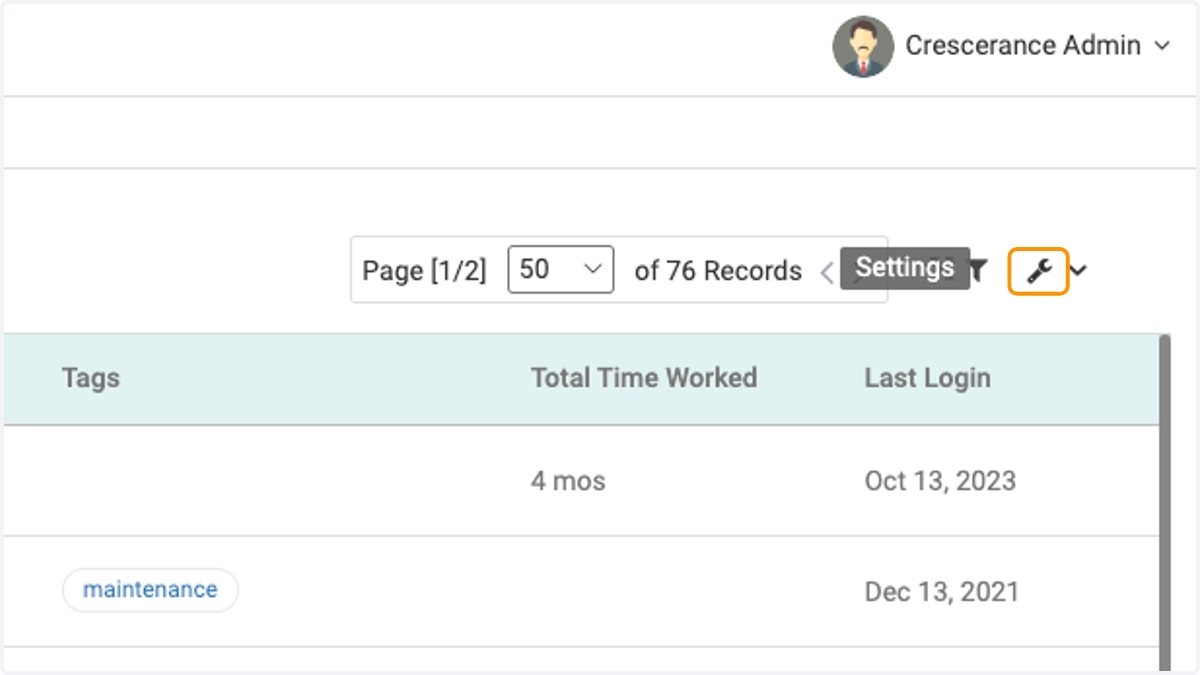Select the 4 mos time worked cell
This screenshot has height=675, width=1200.
(x=568, y=481)
